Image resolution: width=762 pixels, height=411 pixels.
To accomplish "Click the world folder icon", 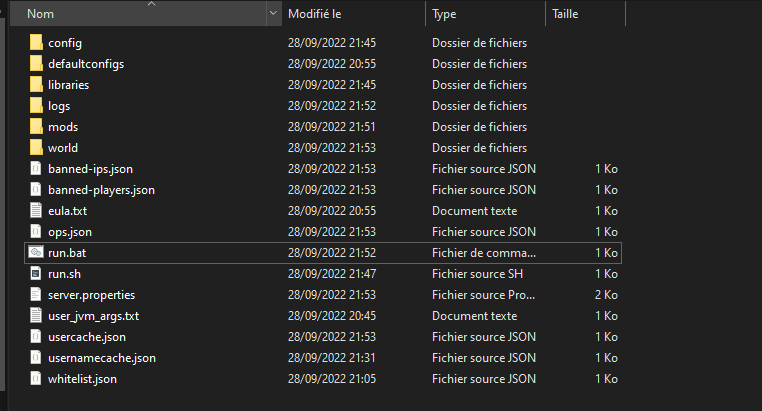I will [x=36, y=148].
